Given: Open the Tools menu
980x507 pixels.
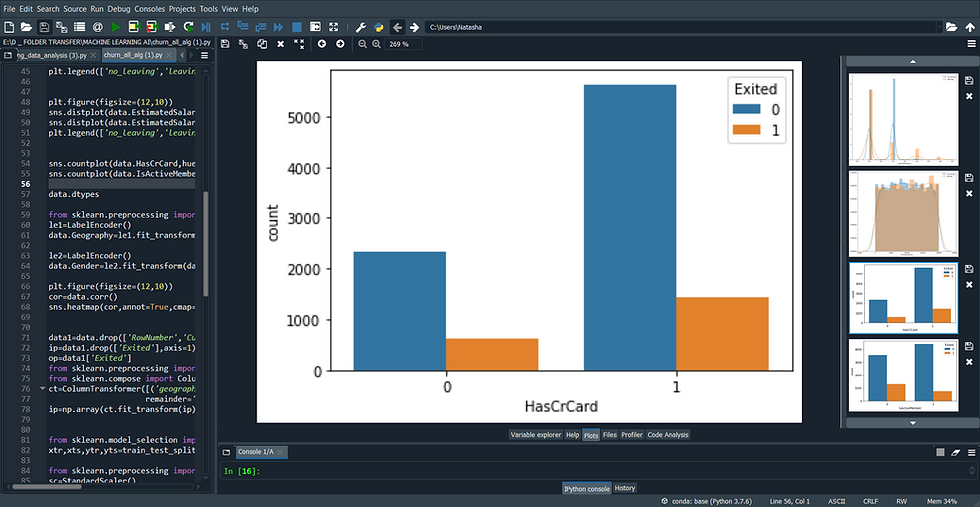Looking at the screenshot, I should [209, 9].
